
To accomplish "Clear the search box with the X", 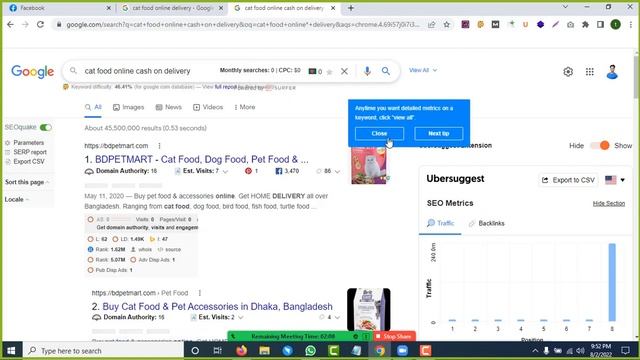I will click(344, 71).
